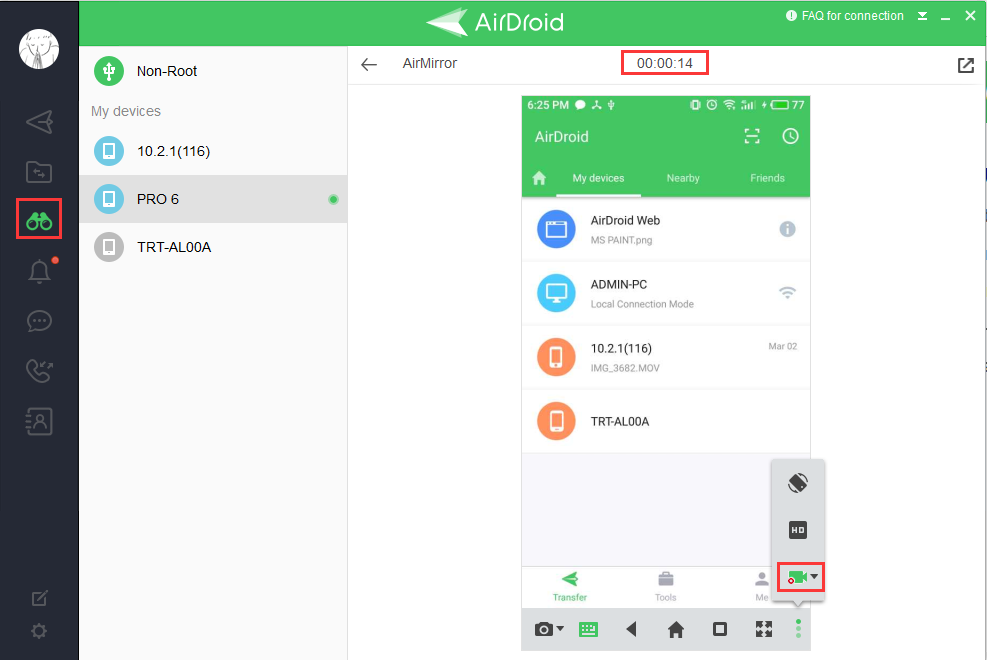
Task: Click the edit note icon in sidebar
Action: tap(39, 598)
